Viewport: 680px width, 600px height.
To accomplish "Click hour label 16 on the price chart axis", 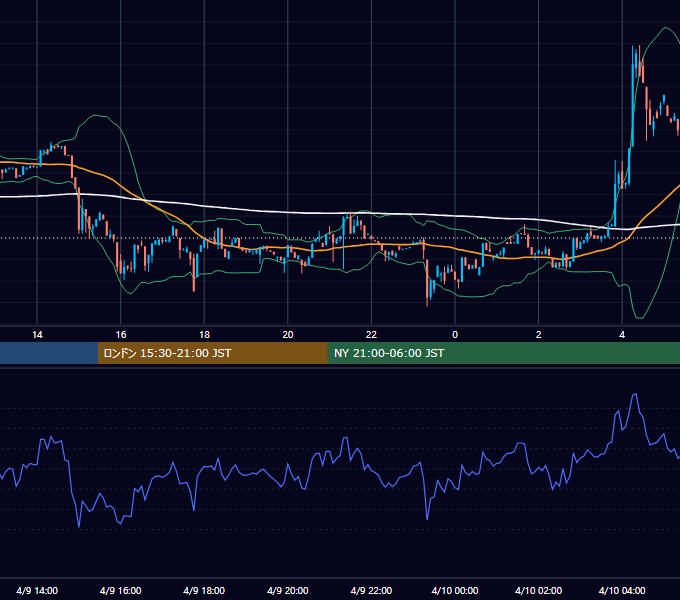I will tap(121, 335).
